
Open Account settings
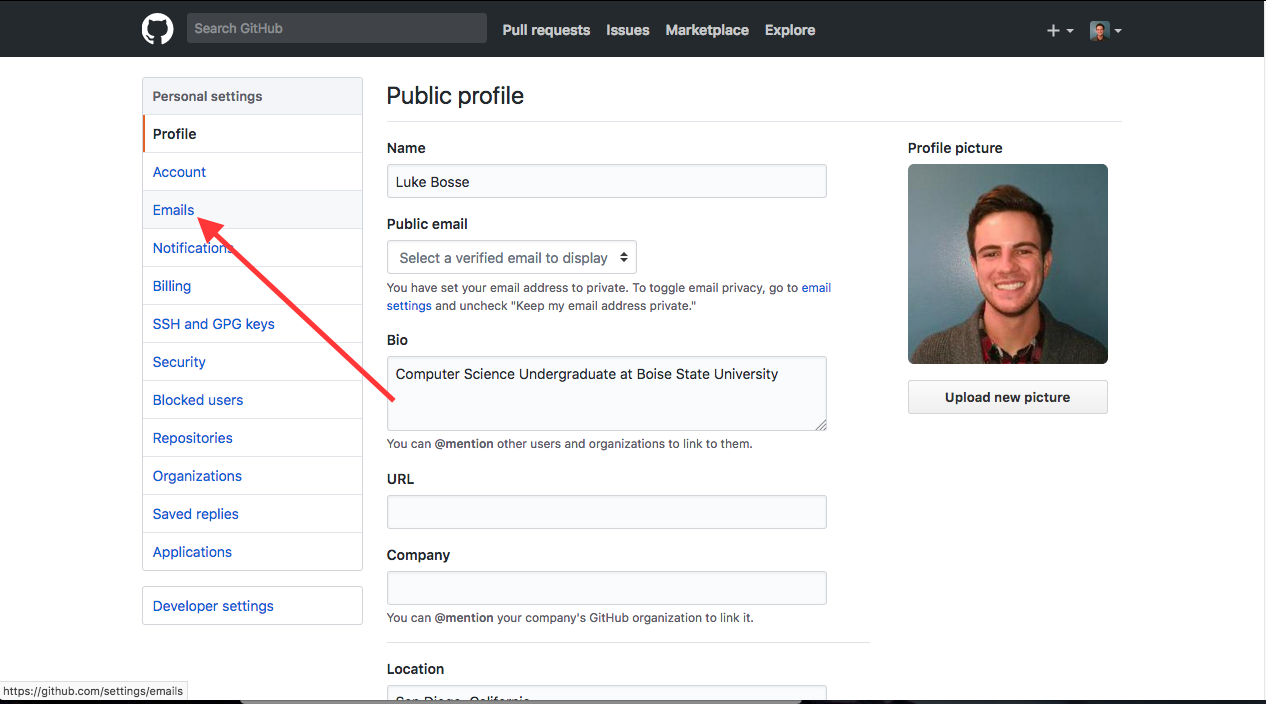click(x=253, y=172)
